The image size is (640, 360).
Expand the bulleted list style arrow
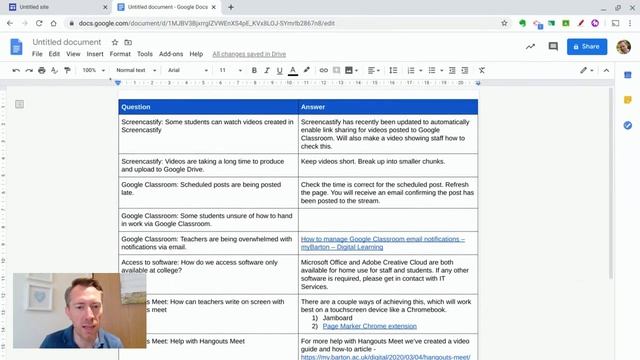pyautogui.click(x=441, y=71)
